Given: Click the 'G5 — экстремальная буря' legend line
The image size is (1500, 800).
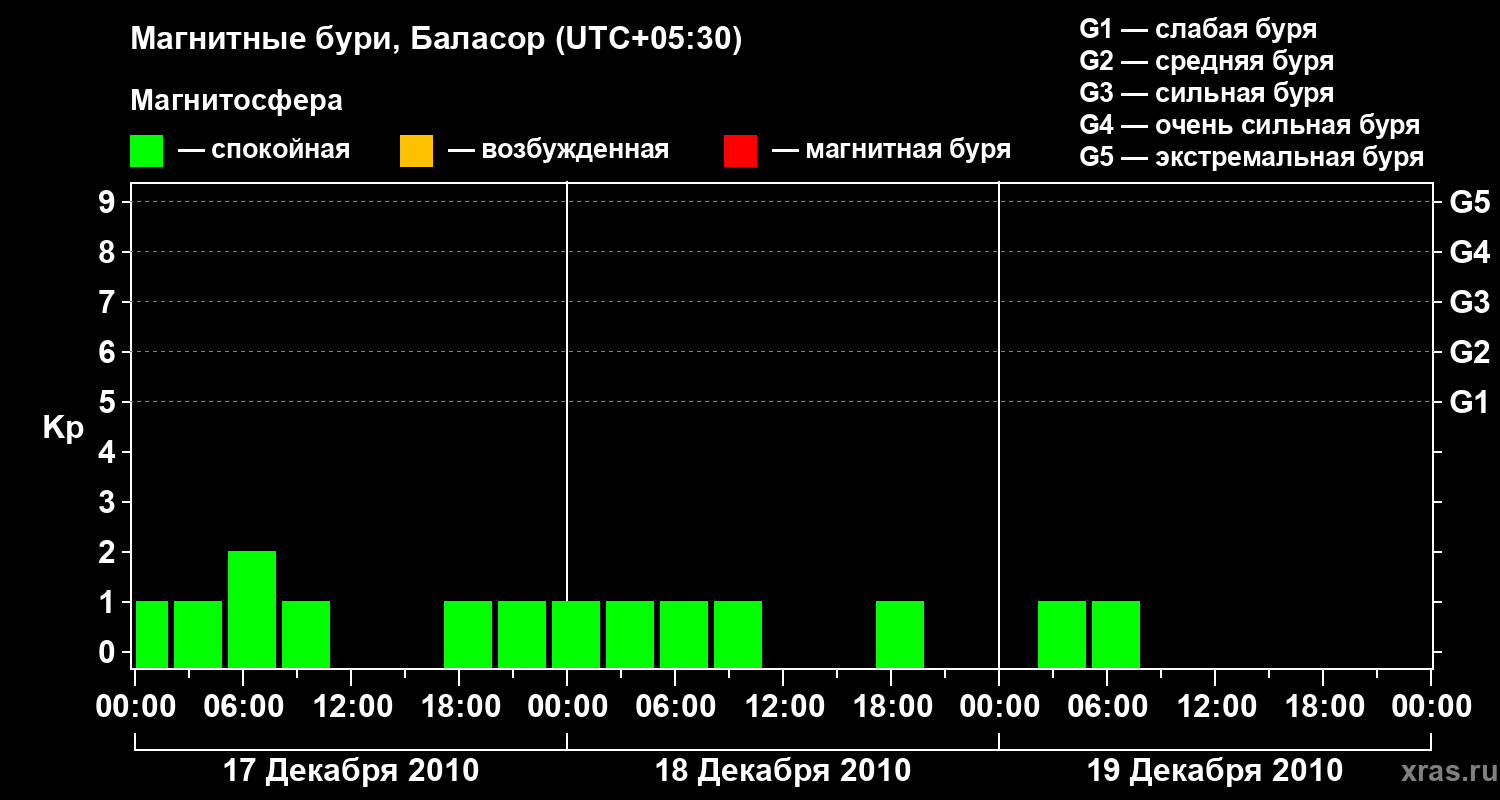Looking at the screenshot, I should click(x=1252, y=157).
